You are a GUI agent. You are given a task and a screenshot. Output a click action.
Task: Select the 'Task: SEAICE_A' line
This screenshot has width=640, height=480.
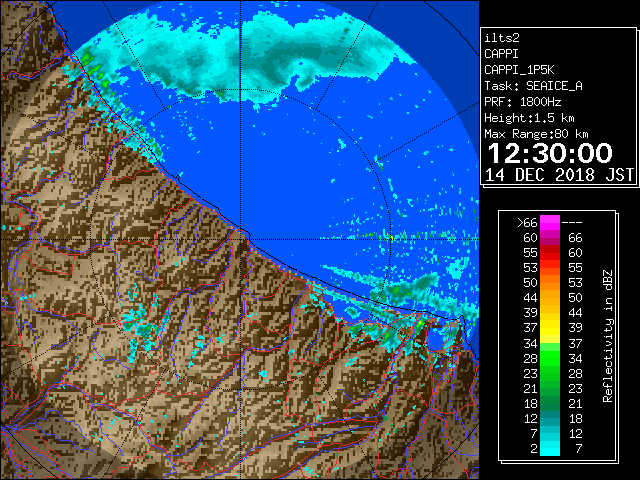coord(533,86)
